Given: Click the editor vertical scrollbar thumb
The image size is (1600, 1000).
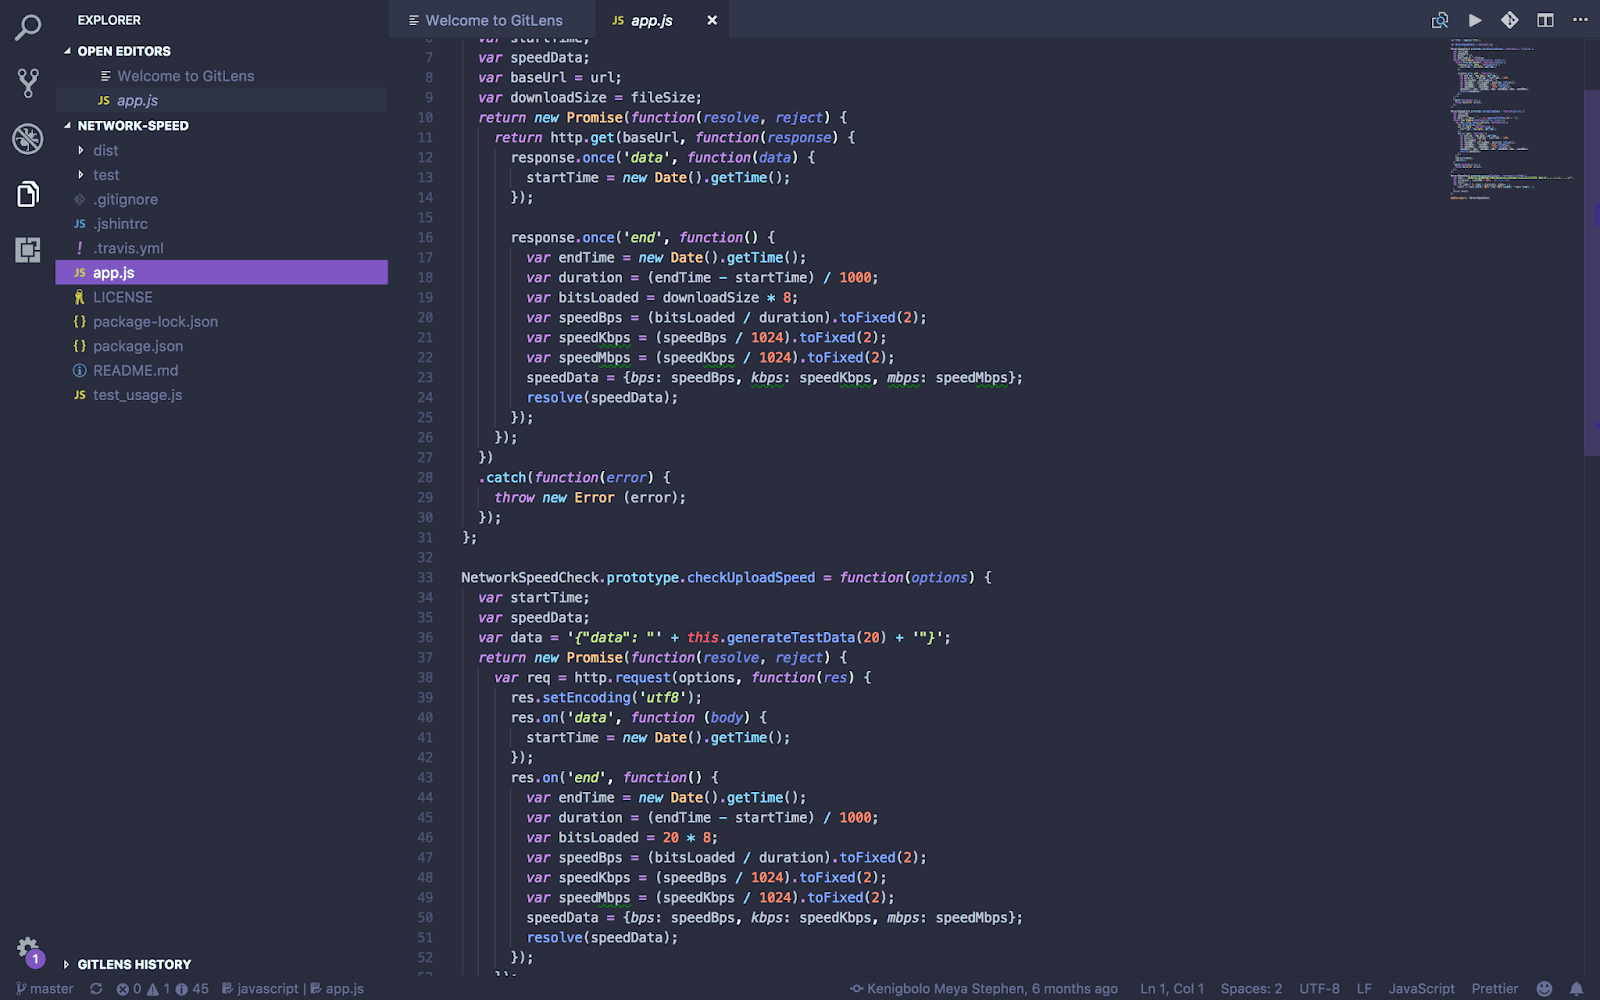Looking at the screenshot, I should coord(1592,272).
